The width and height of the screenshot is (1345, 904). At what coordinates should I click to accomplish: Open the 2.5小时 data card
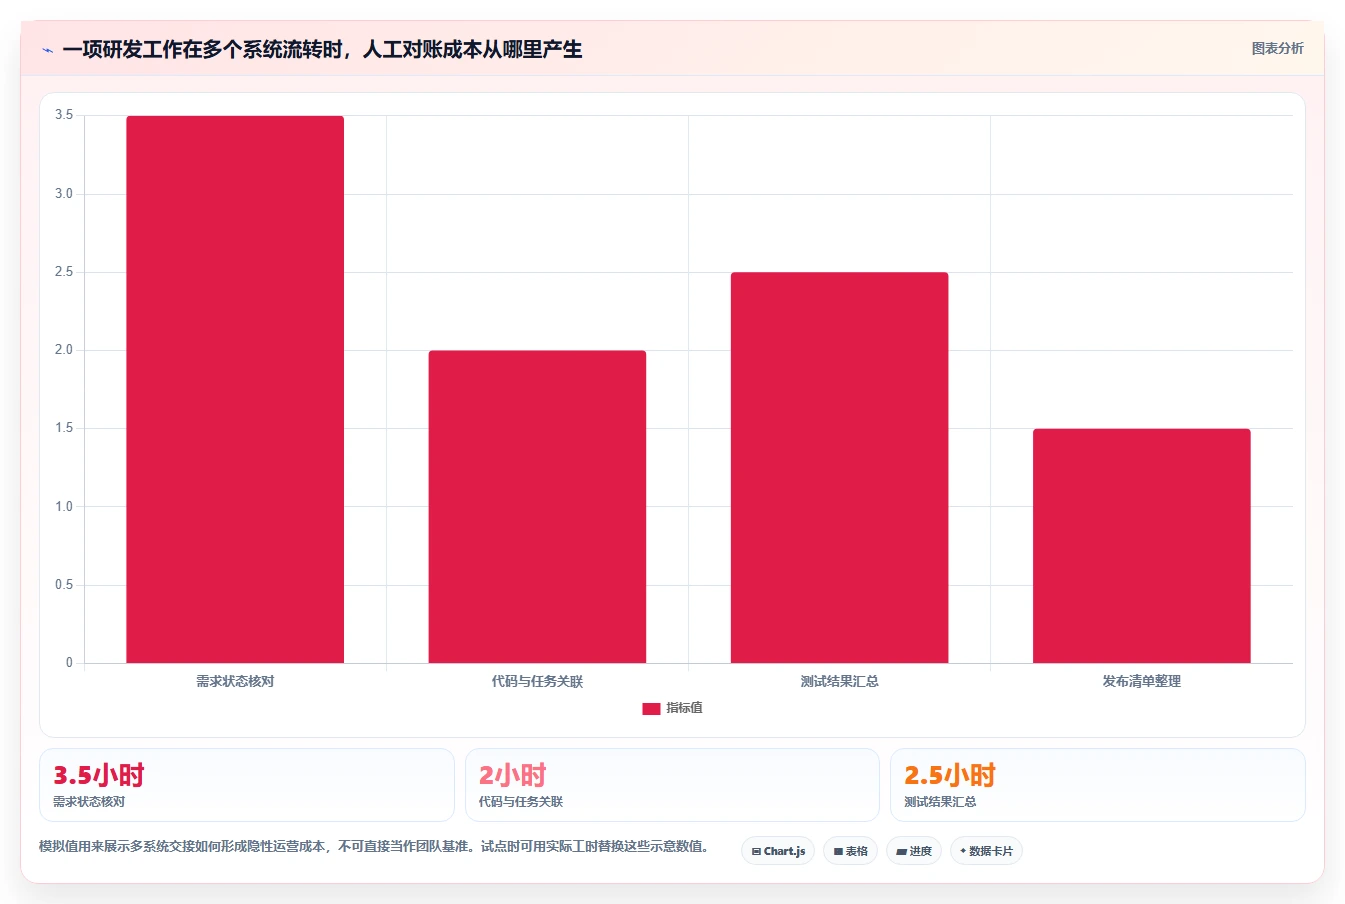(x=1097, y=785)
